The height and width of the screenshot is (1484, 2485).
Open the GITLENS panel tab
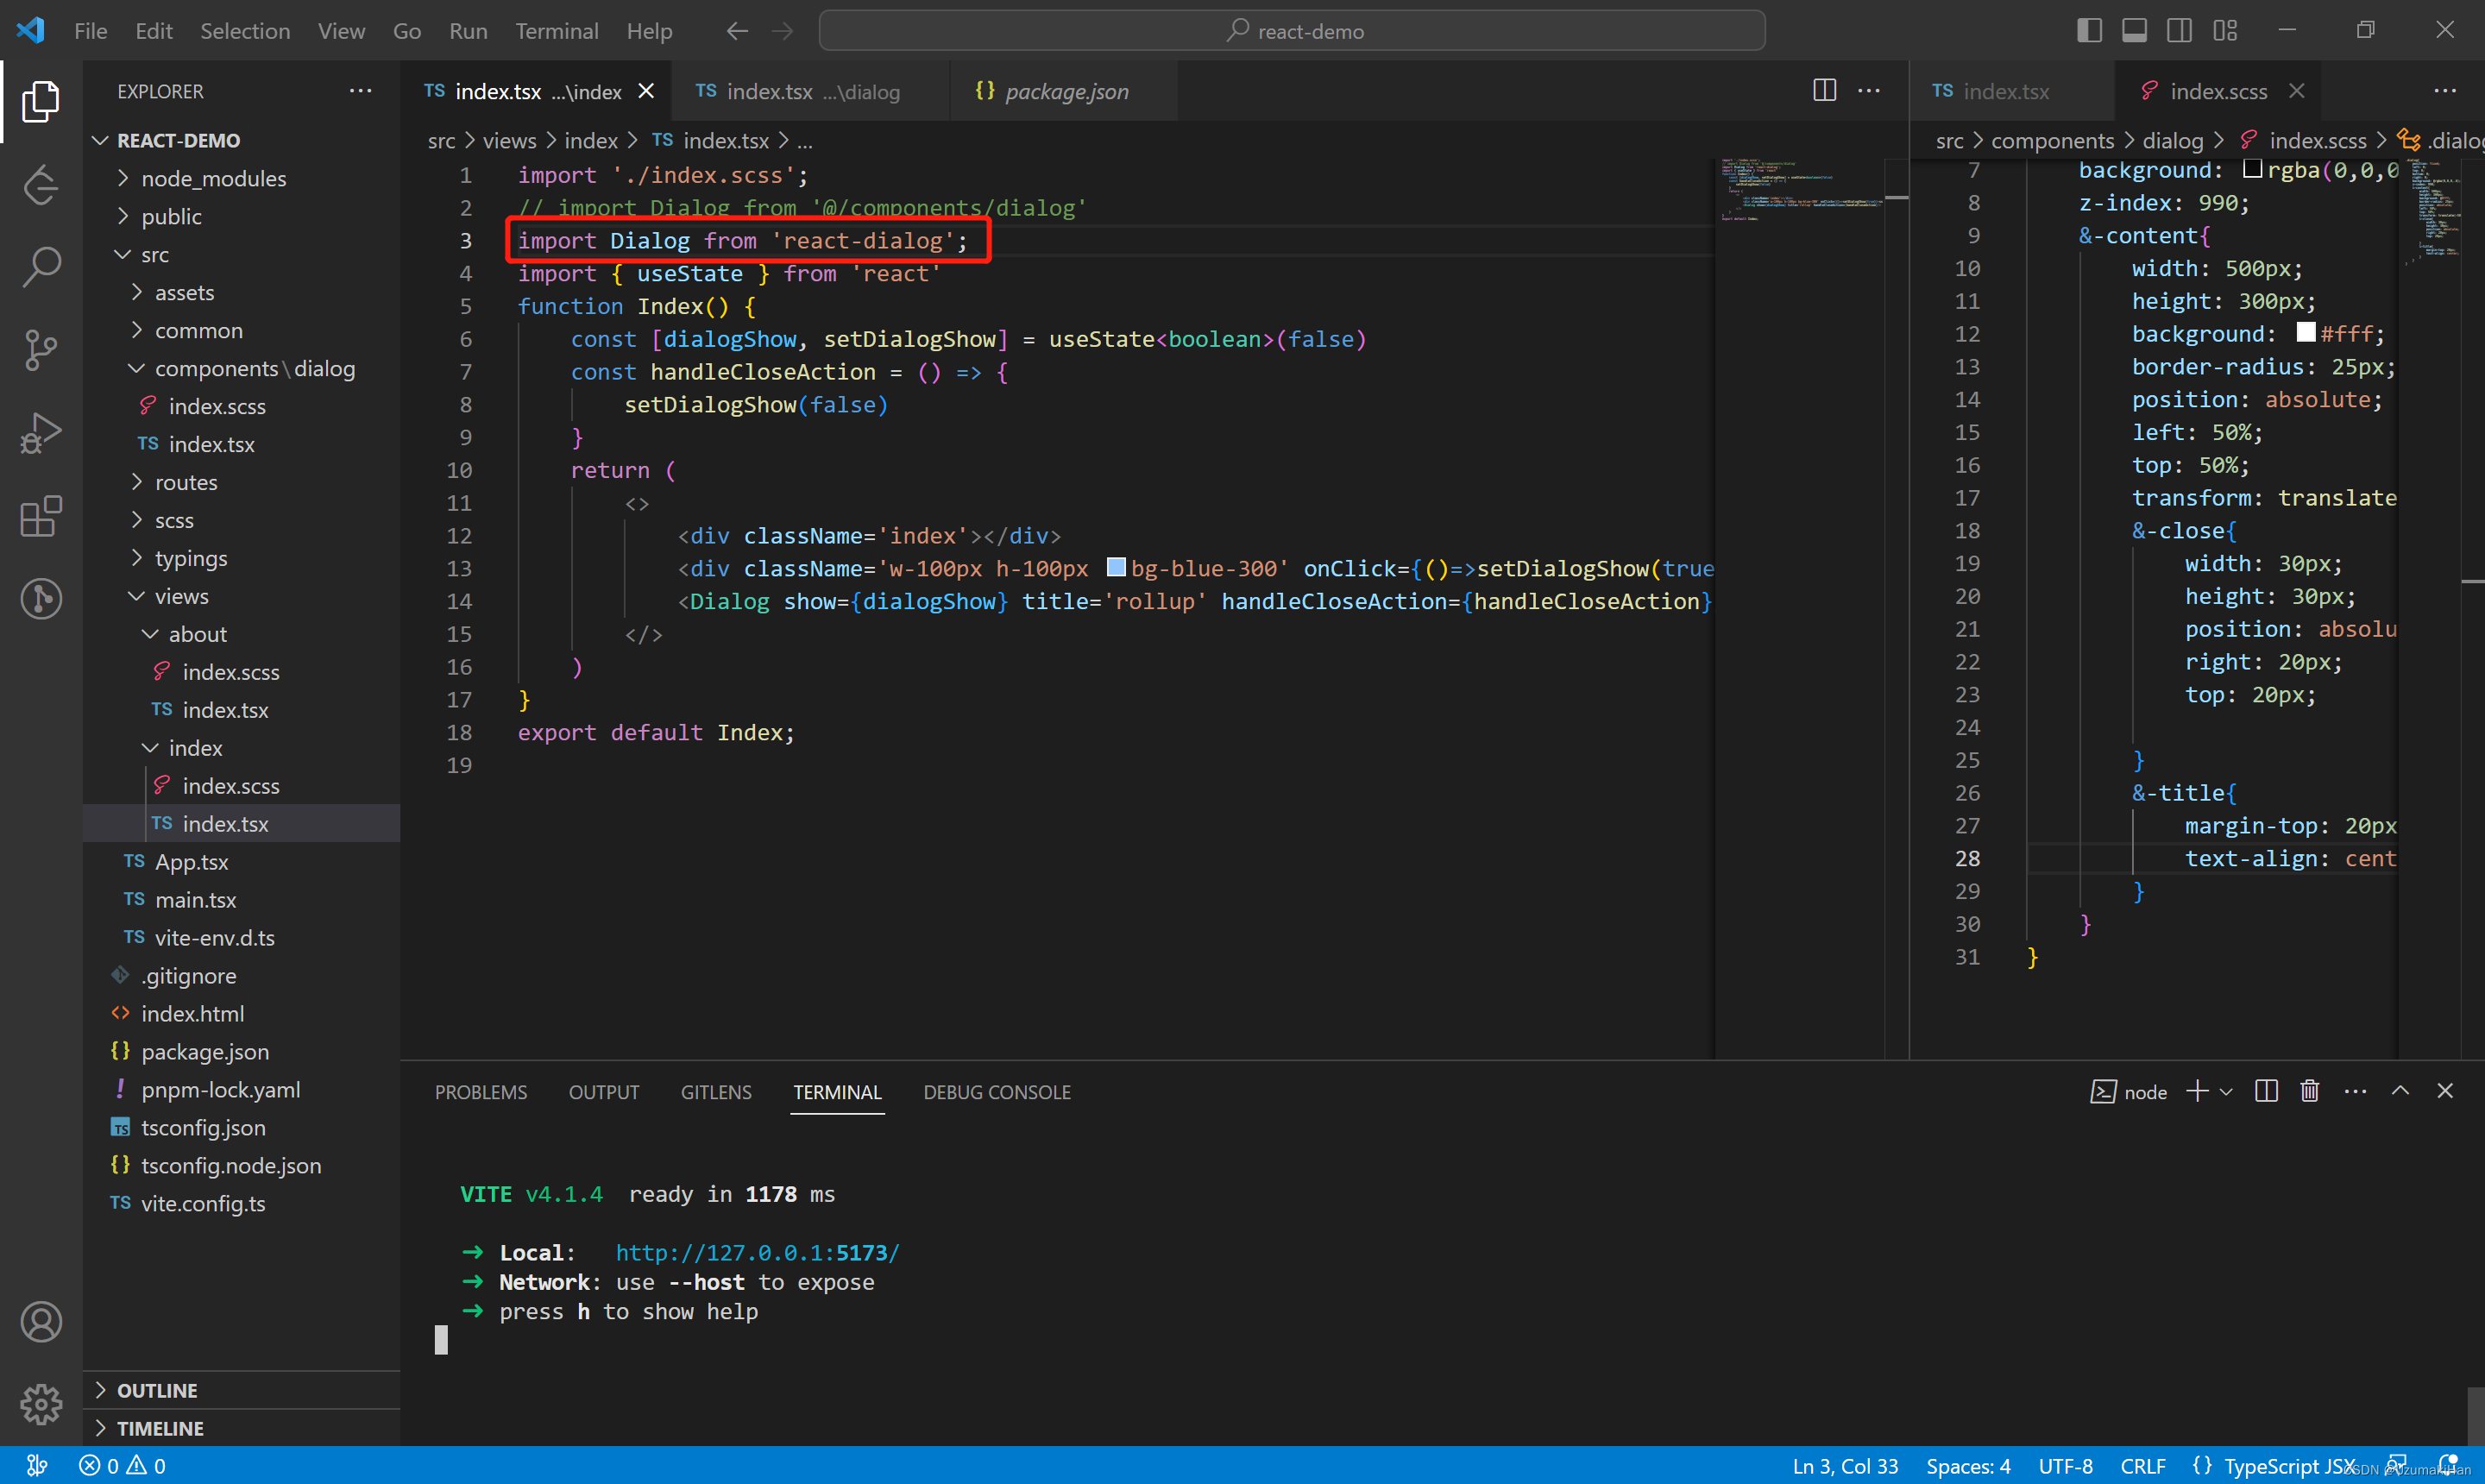click(716, 1092)
